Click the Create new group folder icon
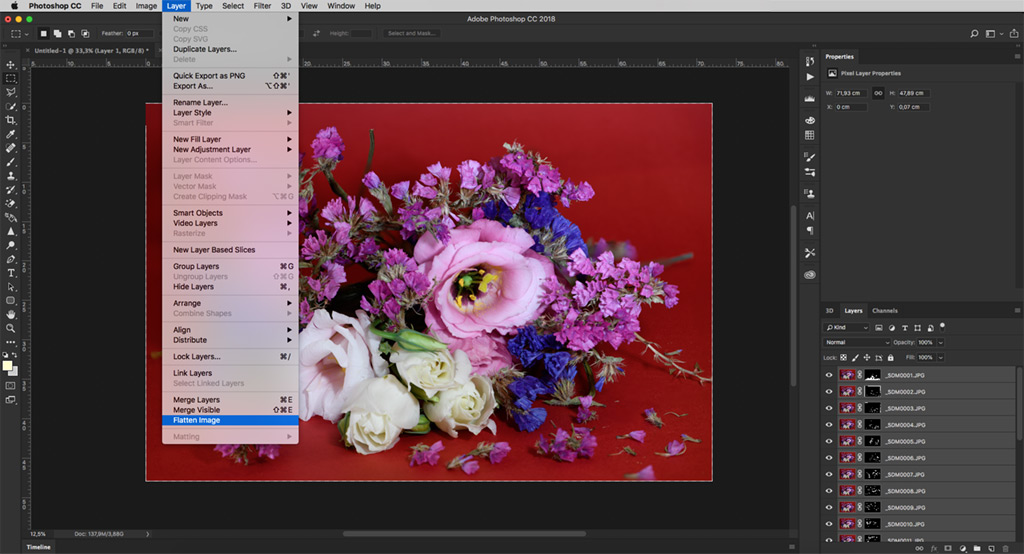The image size is (1024, 554). coord(976,548)
